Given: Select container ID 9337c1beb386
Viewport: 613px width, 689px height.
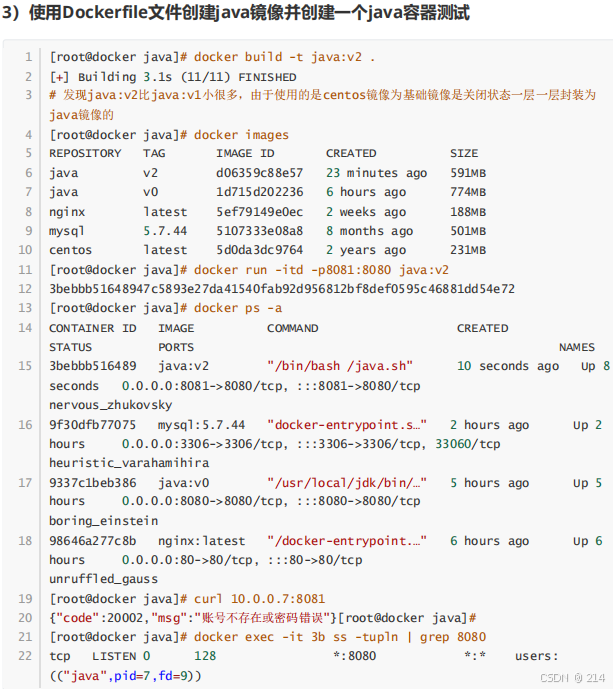Looking at the screenshot, I should pos(93,483).
